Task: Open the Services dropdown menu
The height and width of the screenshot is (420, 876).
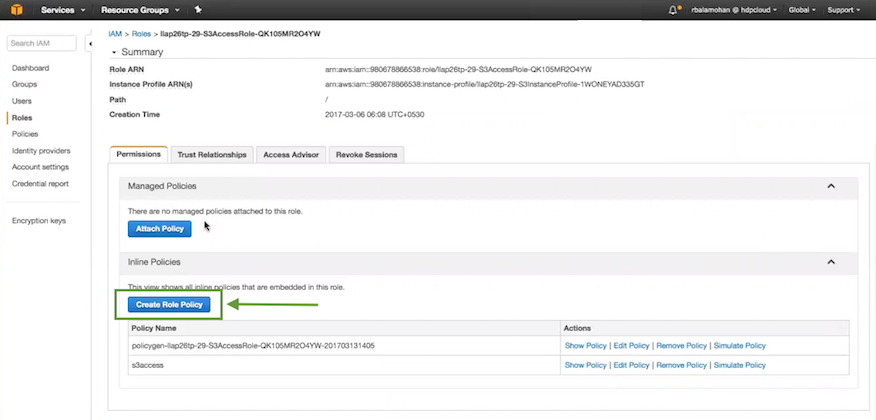Action: pos(62,10)
